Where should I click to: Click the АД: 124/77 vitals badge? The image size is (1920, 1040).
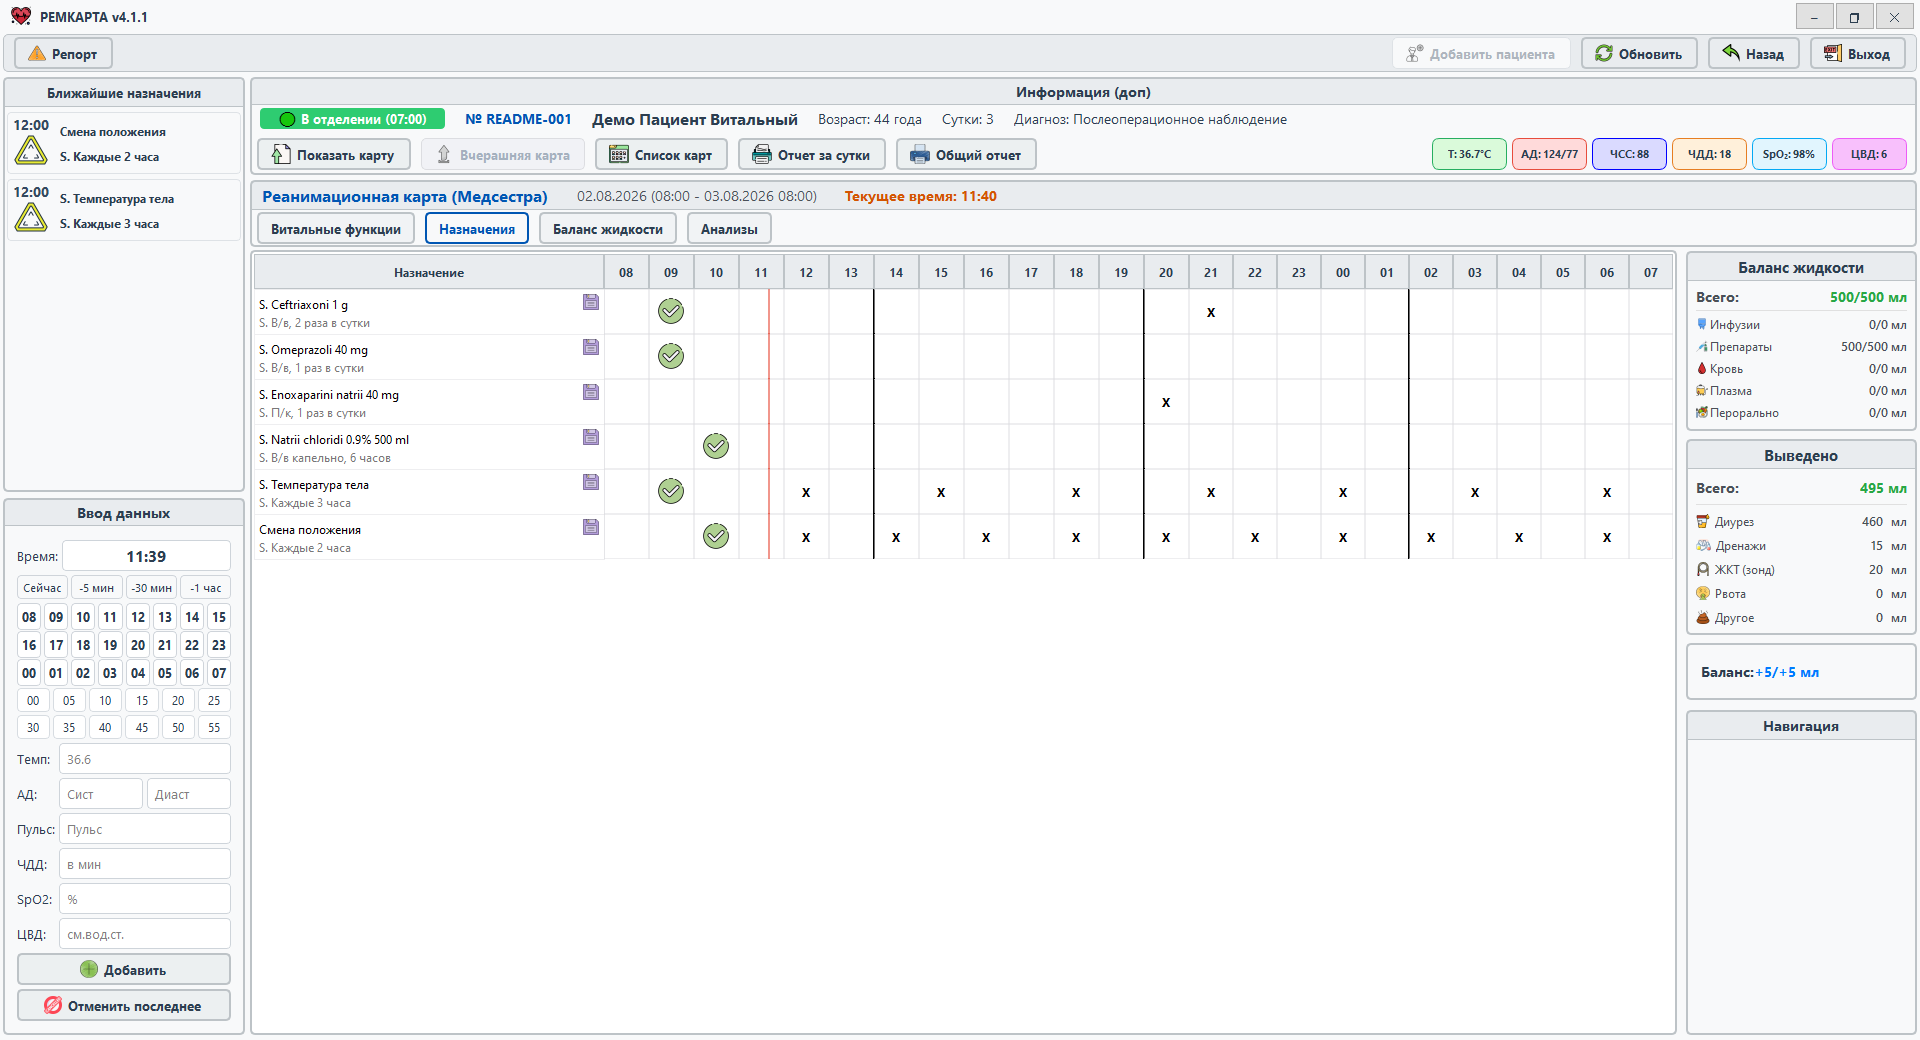[x=1549, y=154]
